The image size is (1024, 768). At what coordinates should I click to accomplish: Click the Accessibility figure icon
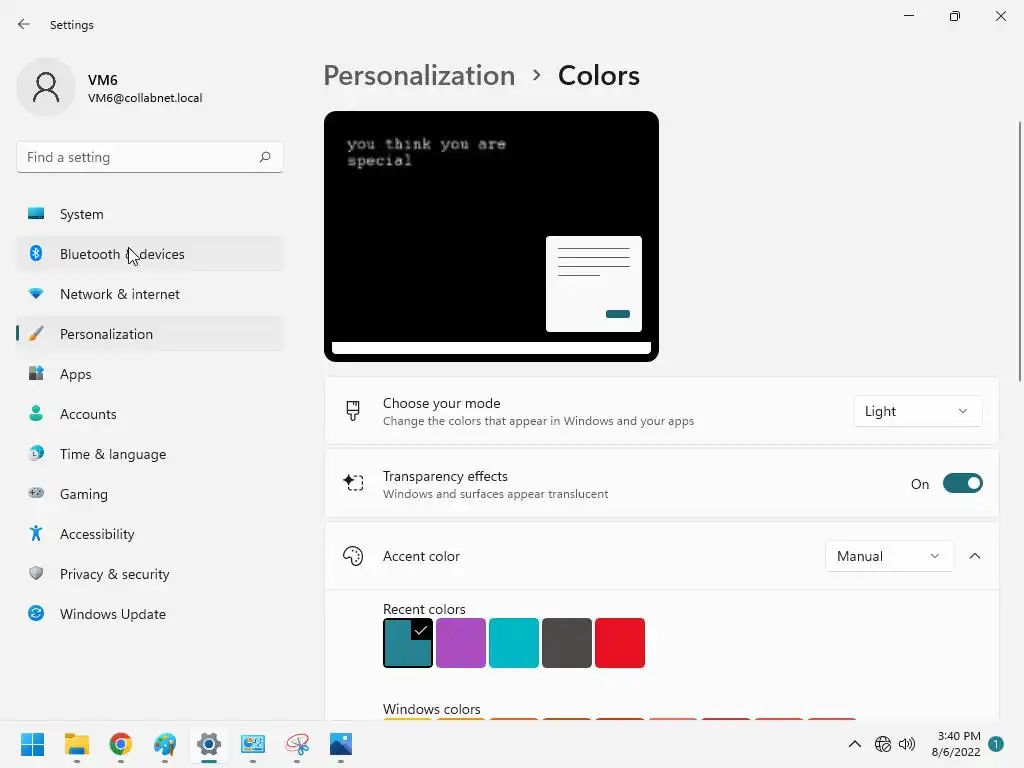(x=36, y=534)
